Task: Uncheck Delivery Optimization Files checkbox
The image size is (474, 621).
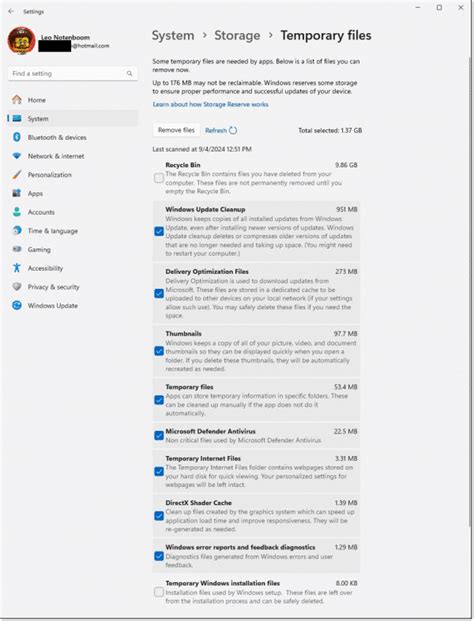Action: pos(159,293)
